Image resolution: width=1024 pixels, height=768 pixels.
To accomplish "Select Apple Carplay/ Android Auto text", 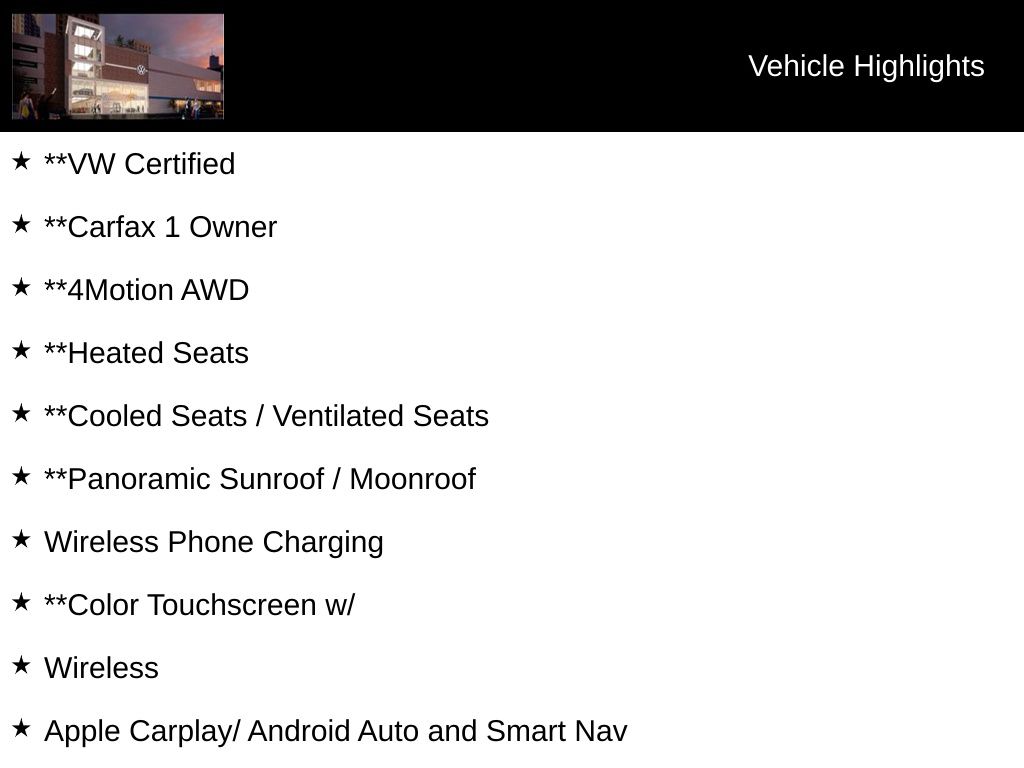I will (336, 731).
